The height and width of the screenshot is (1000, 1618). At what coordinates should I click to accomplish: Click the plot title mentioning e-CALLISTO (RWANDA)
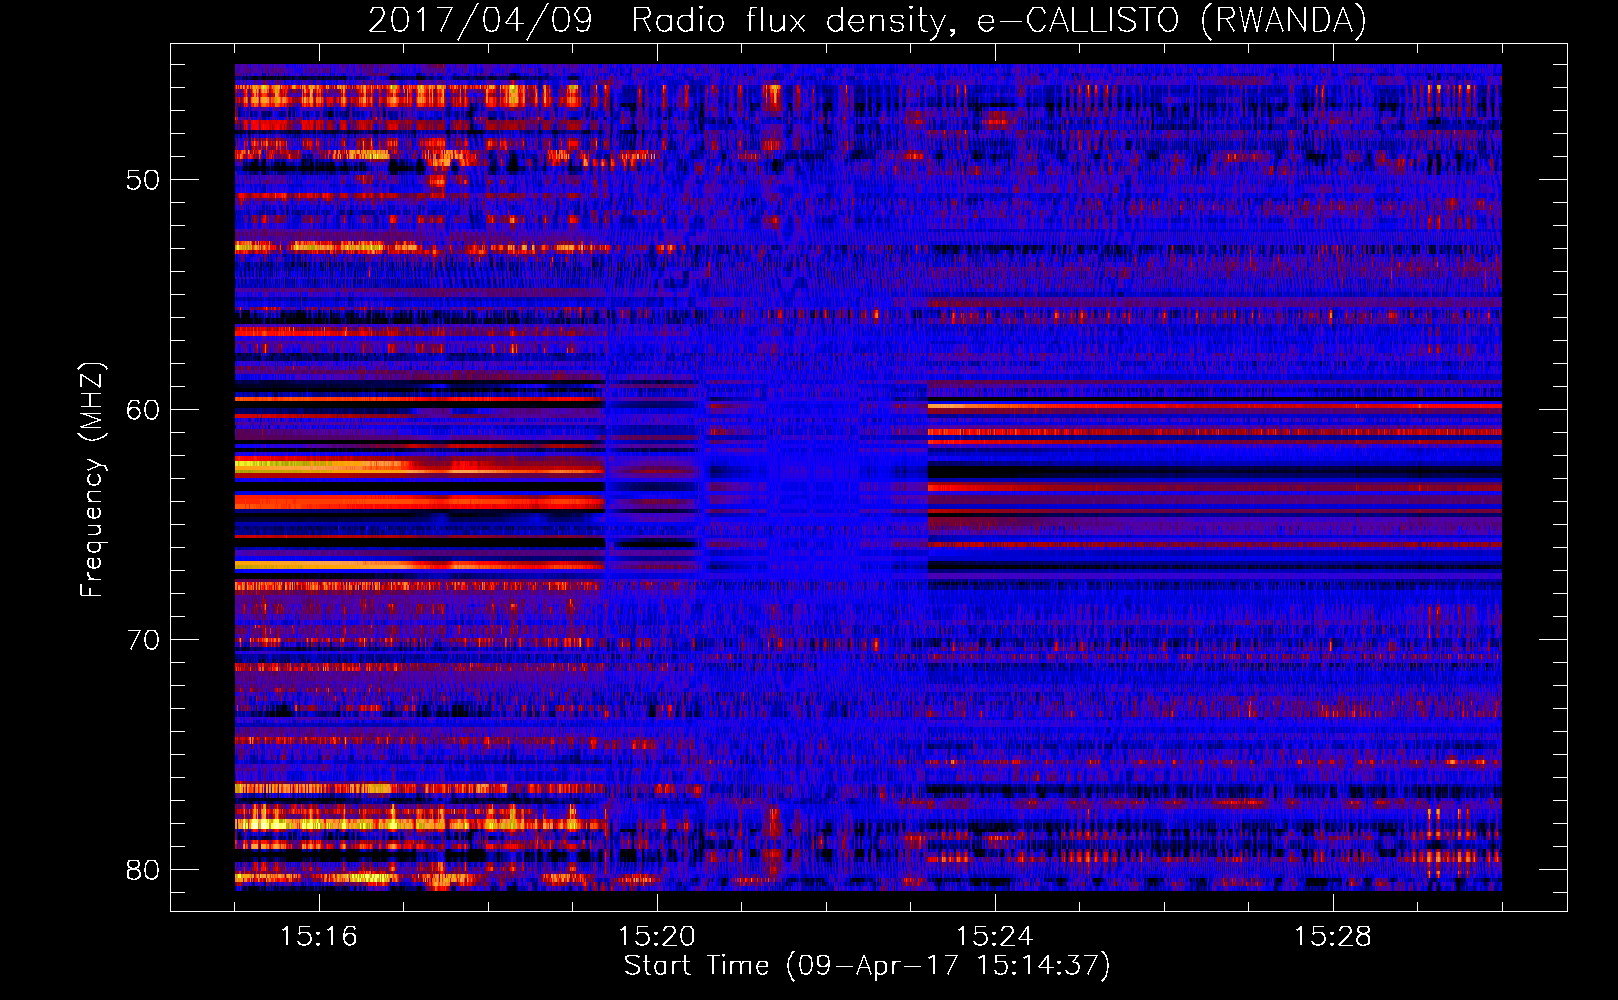point(867,20)
